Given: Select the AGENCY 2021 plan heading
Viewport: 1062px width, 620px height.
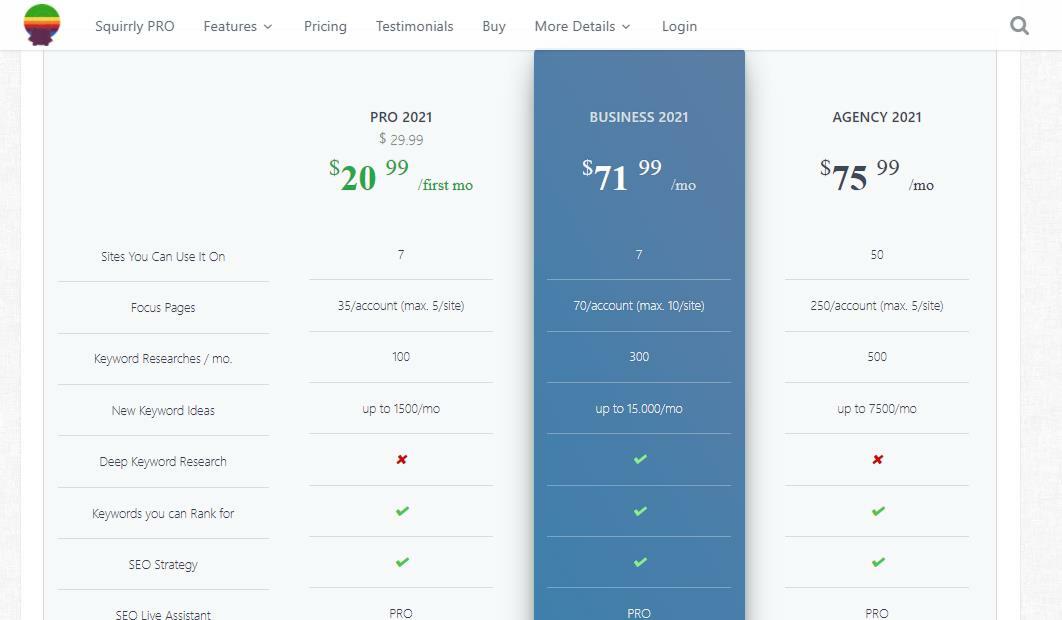Looking at the screenshot, I should click(x=877, y=117).
